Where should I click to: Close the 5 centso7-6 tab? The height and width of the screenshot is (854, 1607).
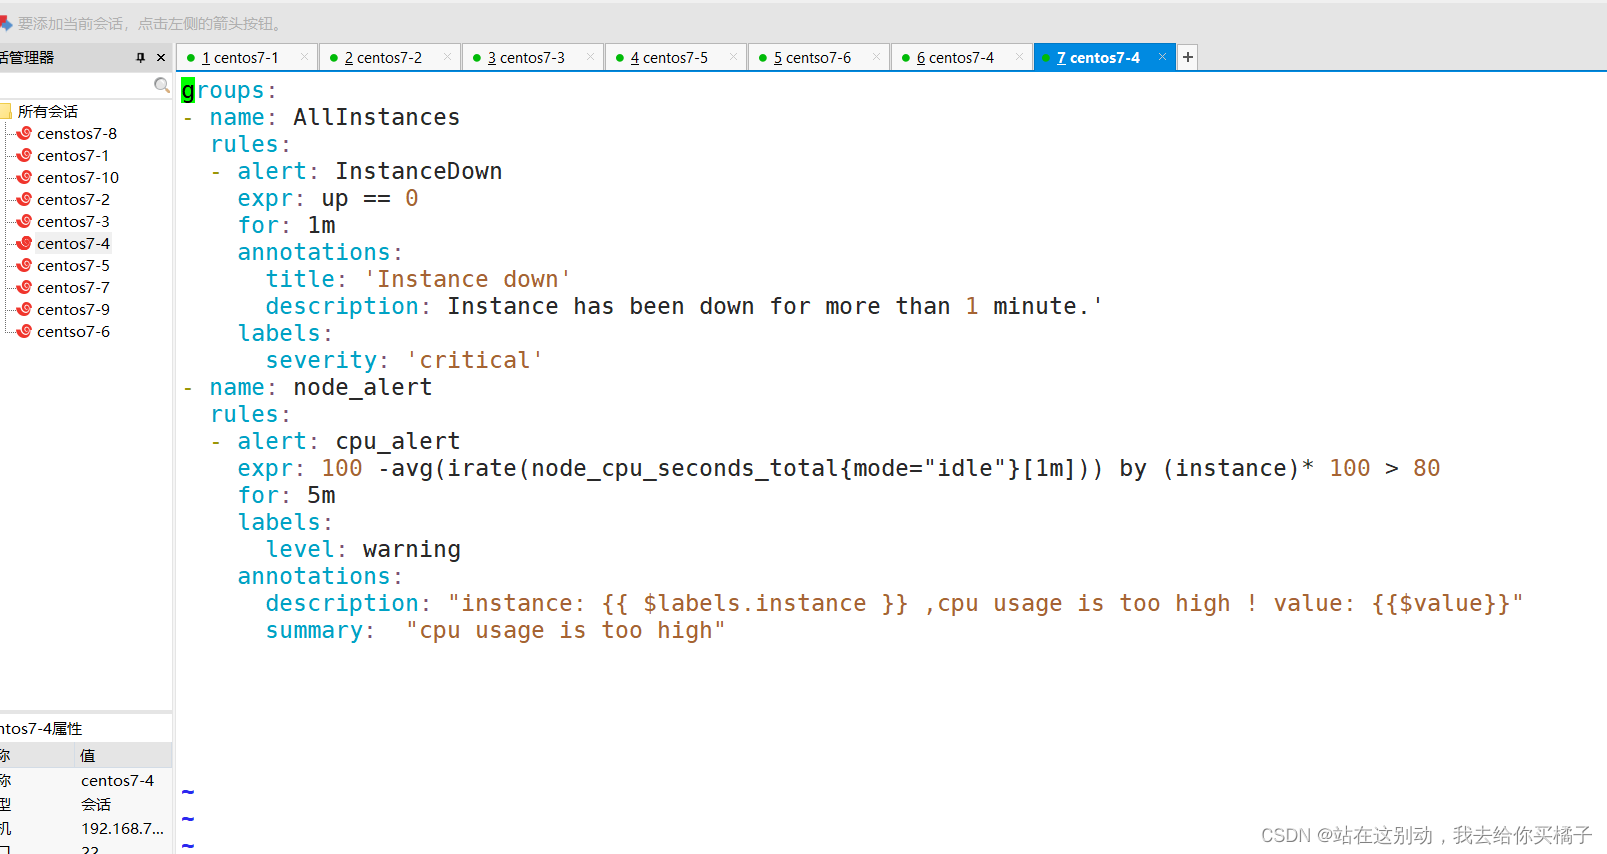coord(876,57)
